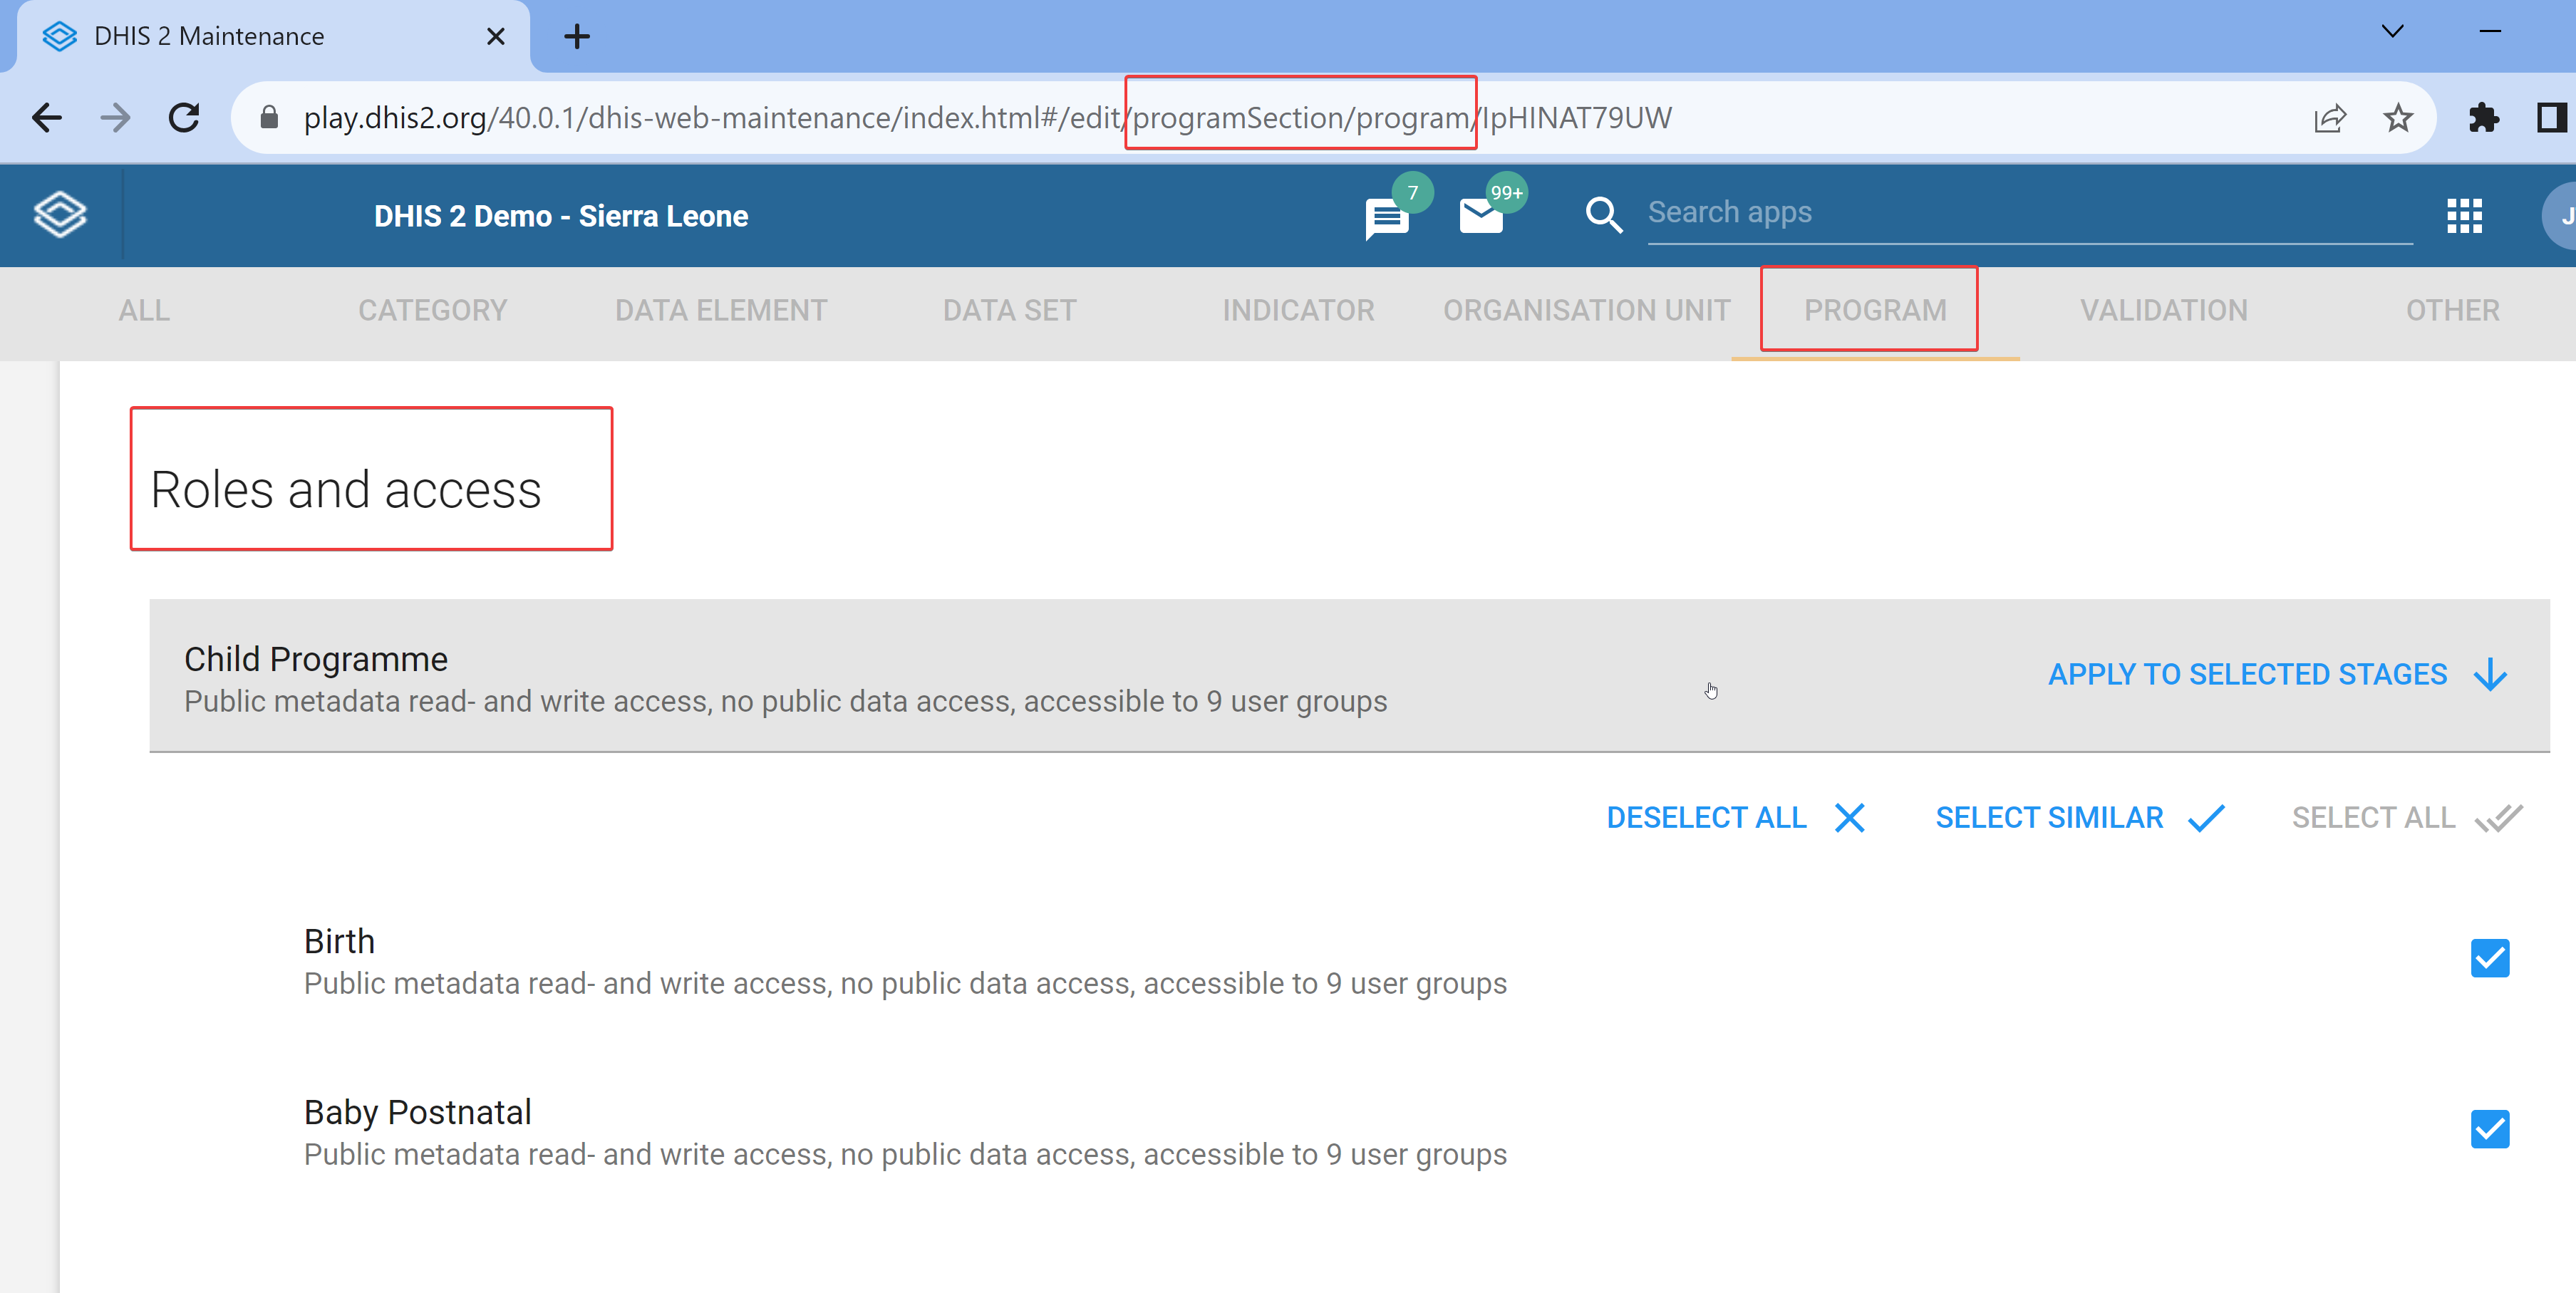
Task: Click the DHIS2 logo icon in the header
Action: tap(60, 215)
